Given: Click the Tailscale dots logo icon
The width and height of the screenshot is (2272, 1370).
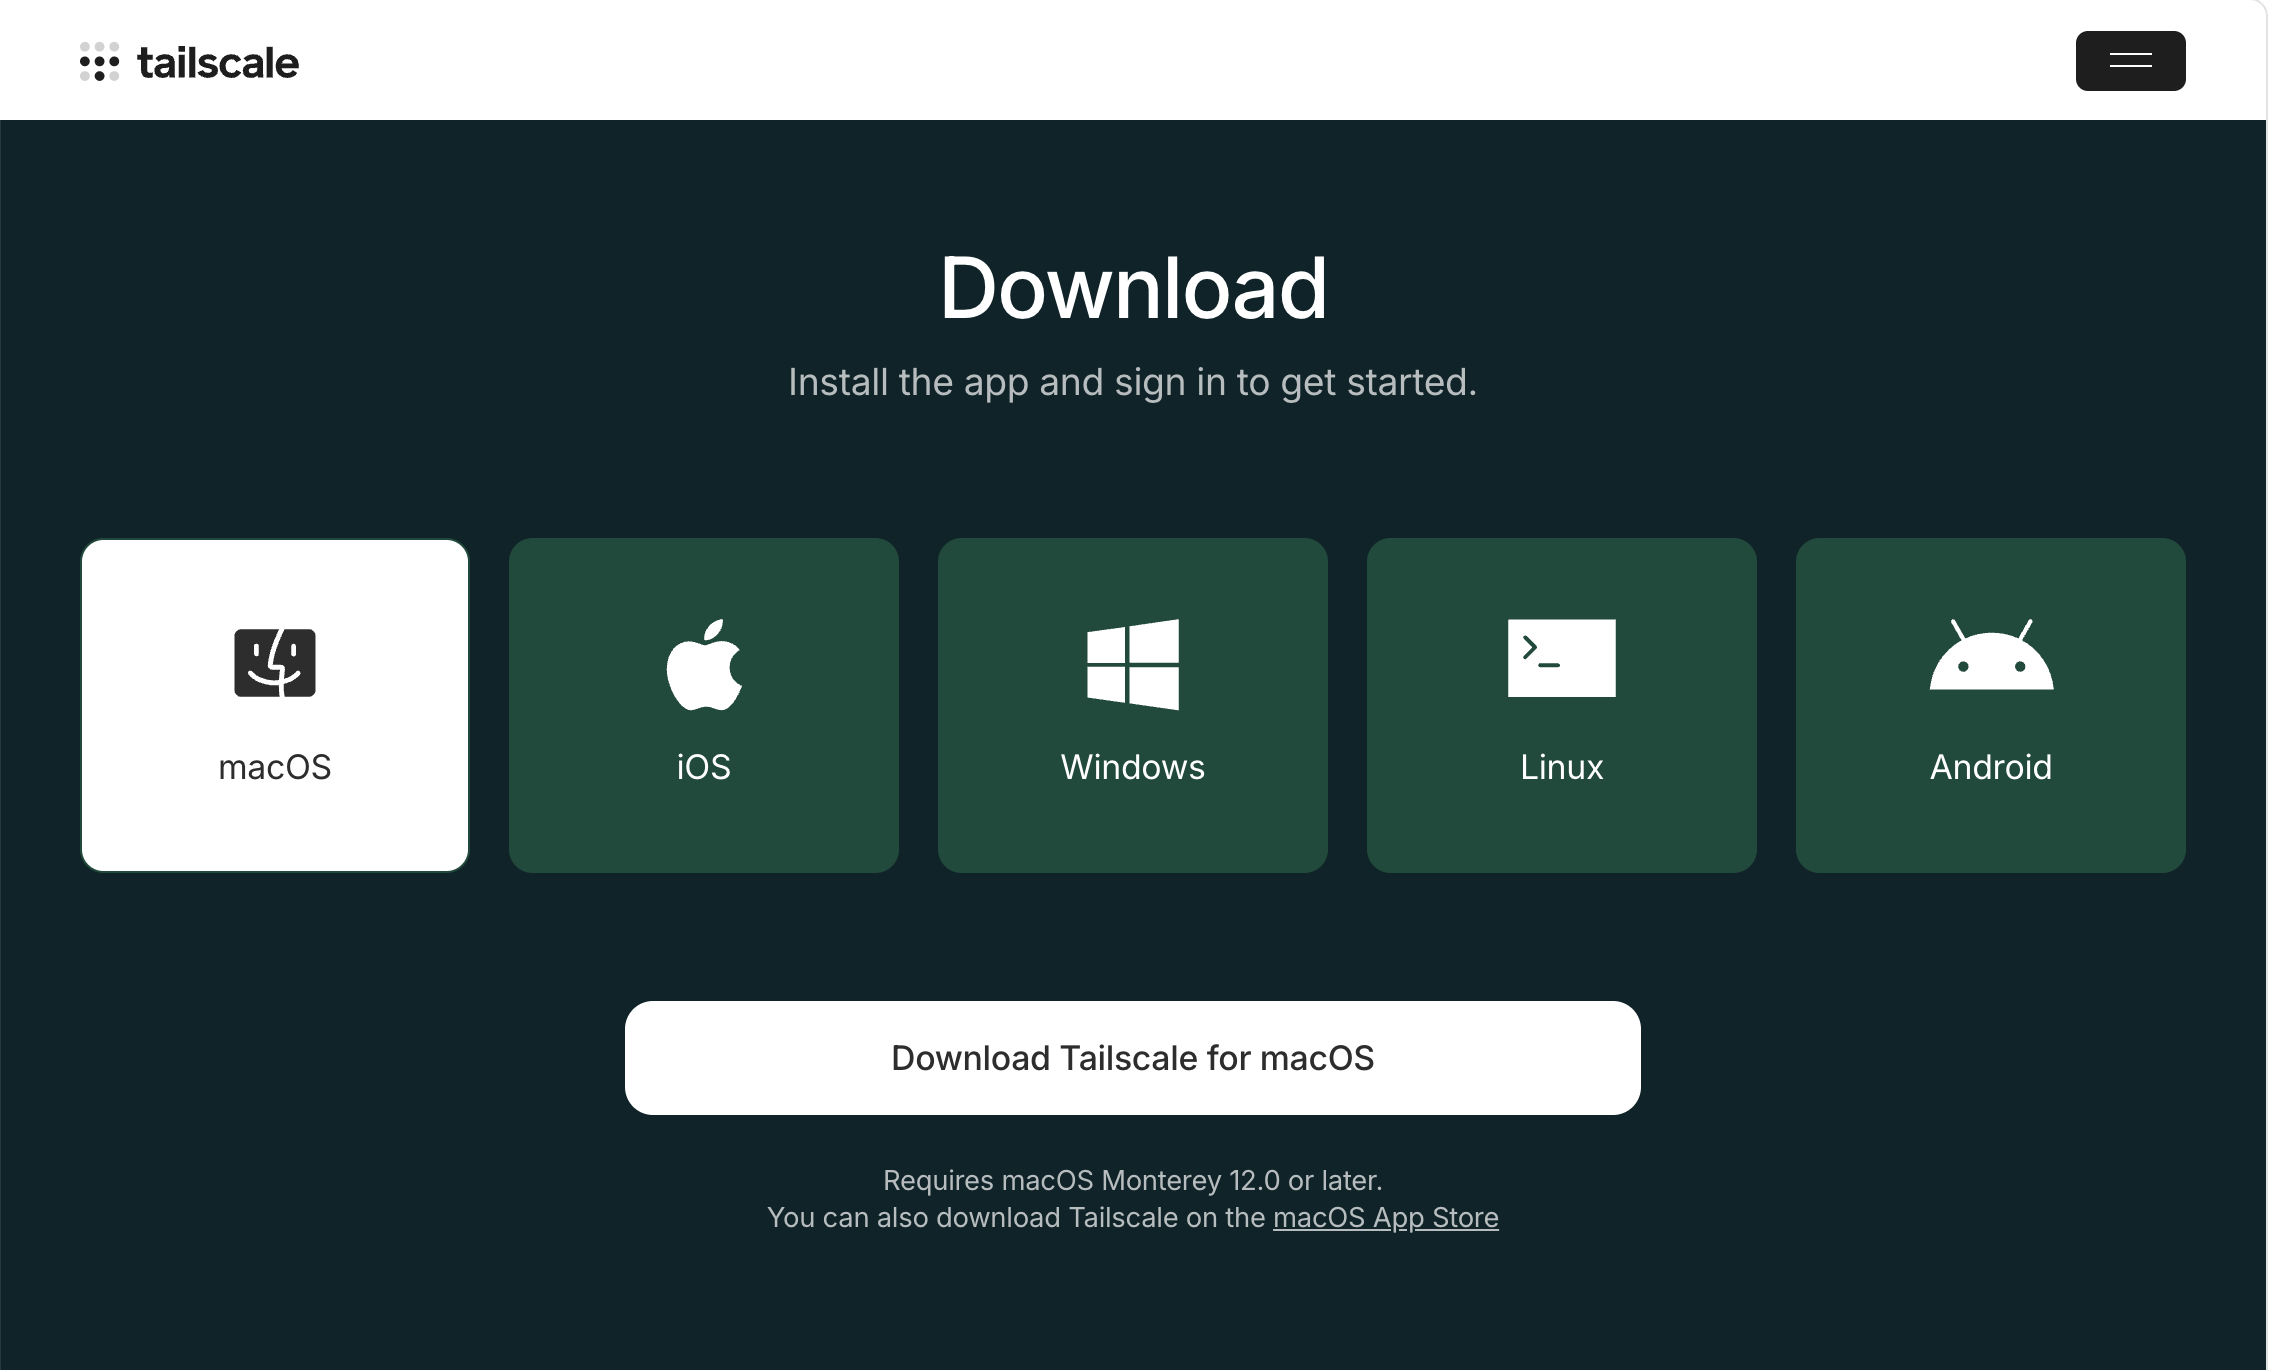Looking at the screenshot, I should pos(99,62).
